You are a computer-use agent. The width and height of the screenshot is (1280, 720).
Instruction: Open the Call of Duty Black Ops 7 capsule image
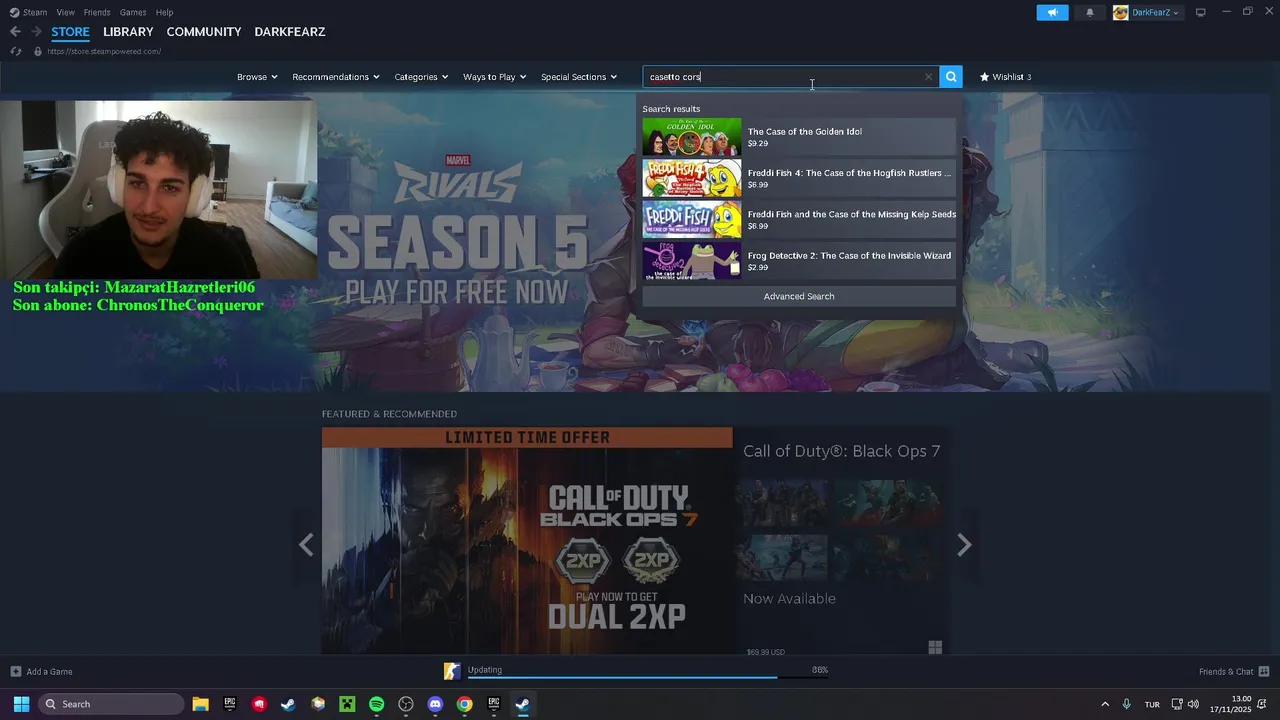[527, 541]
